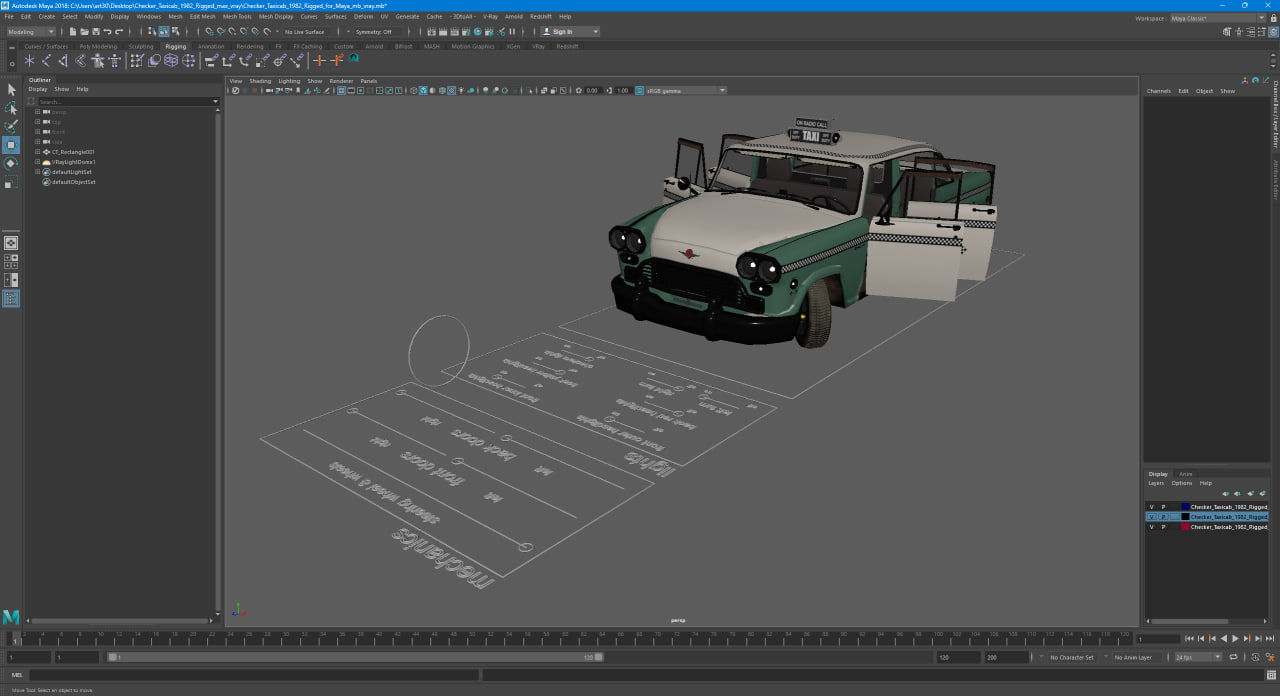Click blue color swatch of first layer
Screen dimensions: 1280x696
pos(1185,507)
